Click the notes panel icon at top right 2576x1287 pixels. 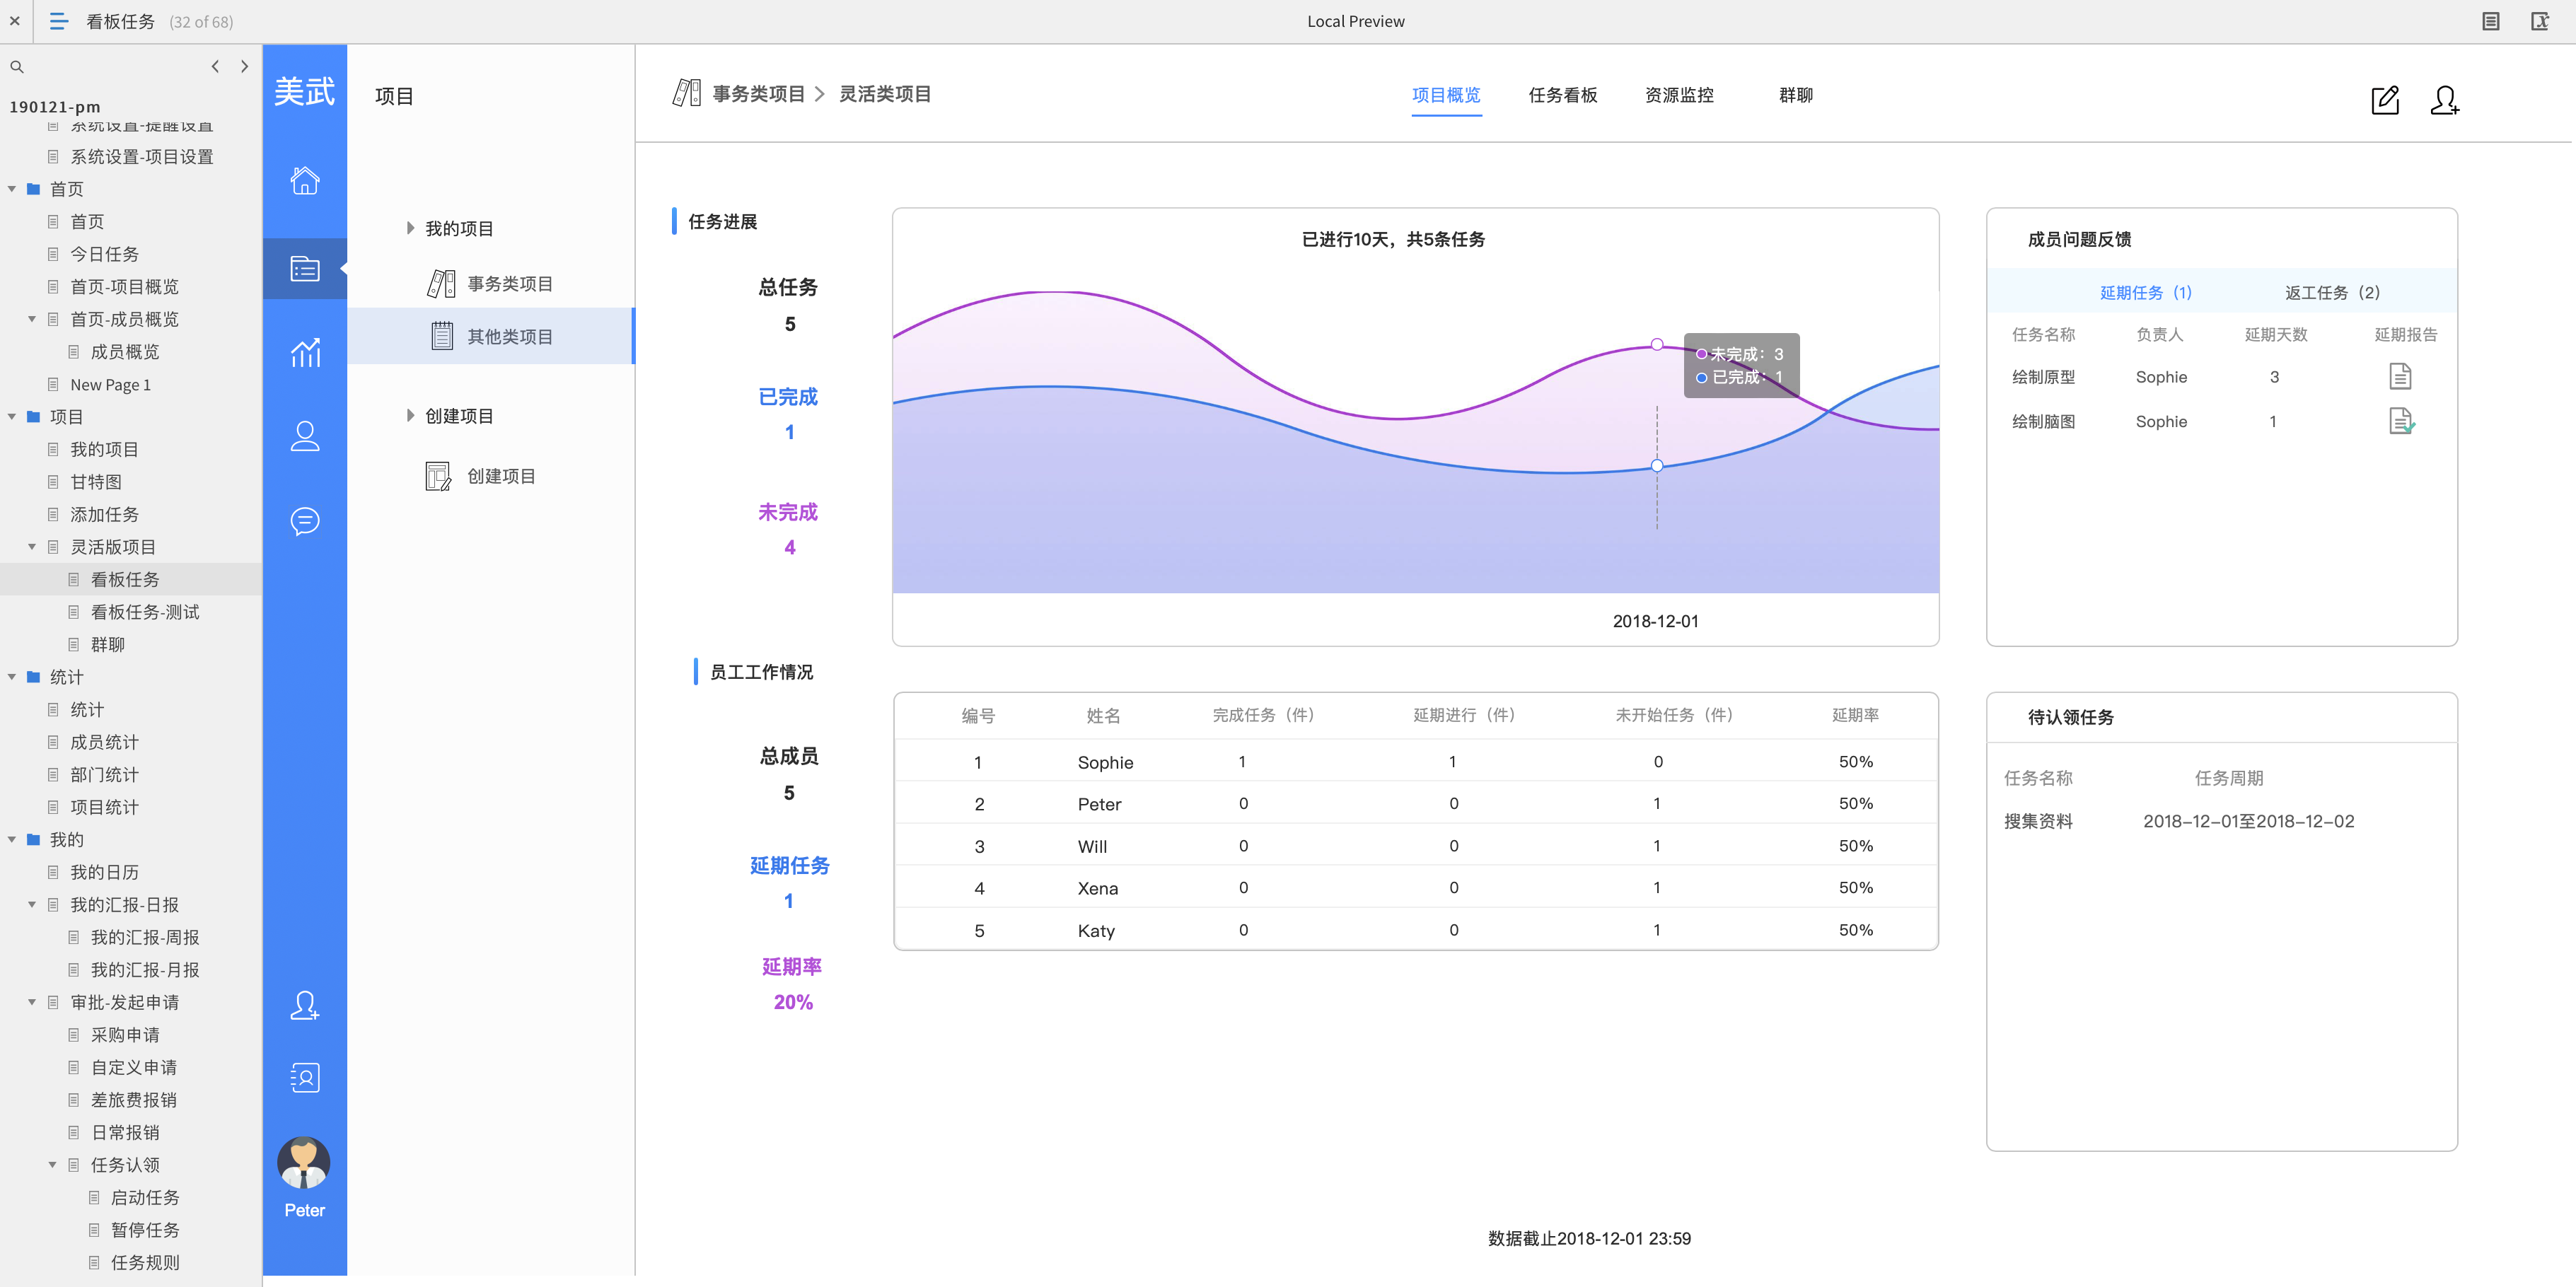click(2490, 21)
